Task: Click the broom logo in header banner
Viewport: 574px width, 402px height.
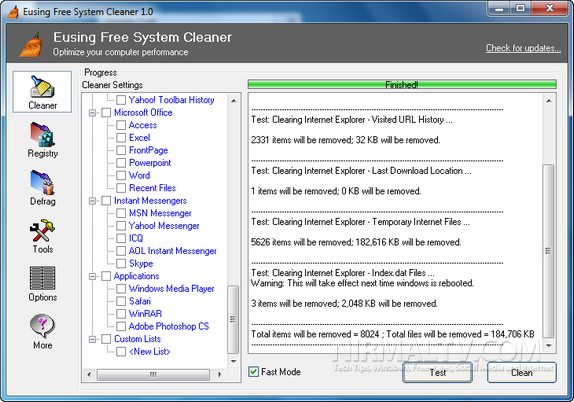Action: (x=31, y=45)
